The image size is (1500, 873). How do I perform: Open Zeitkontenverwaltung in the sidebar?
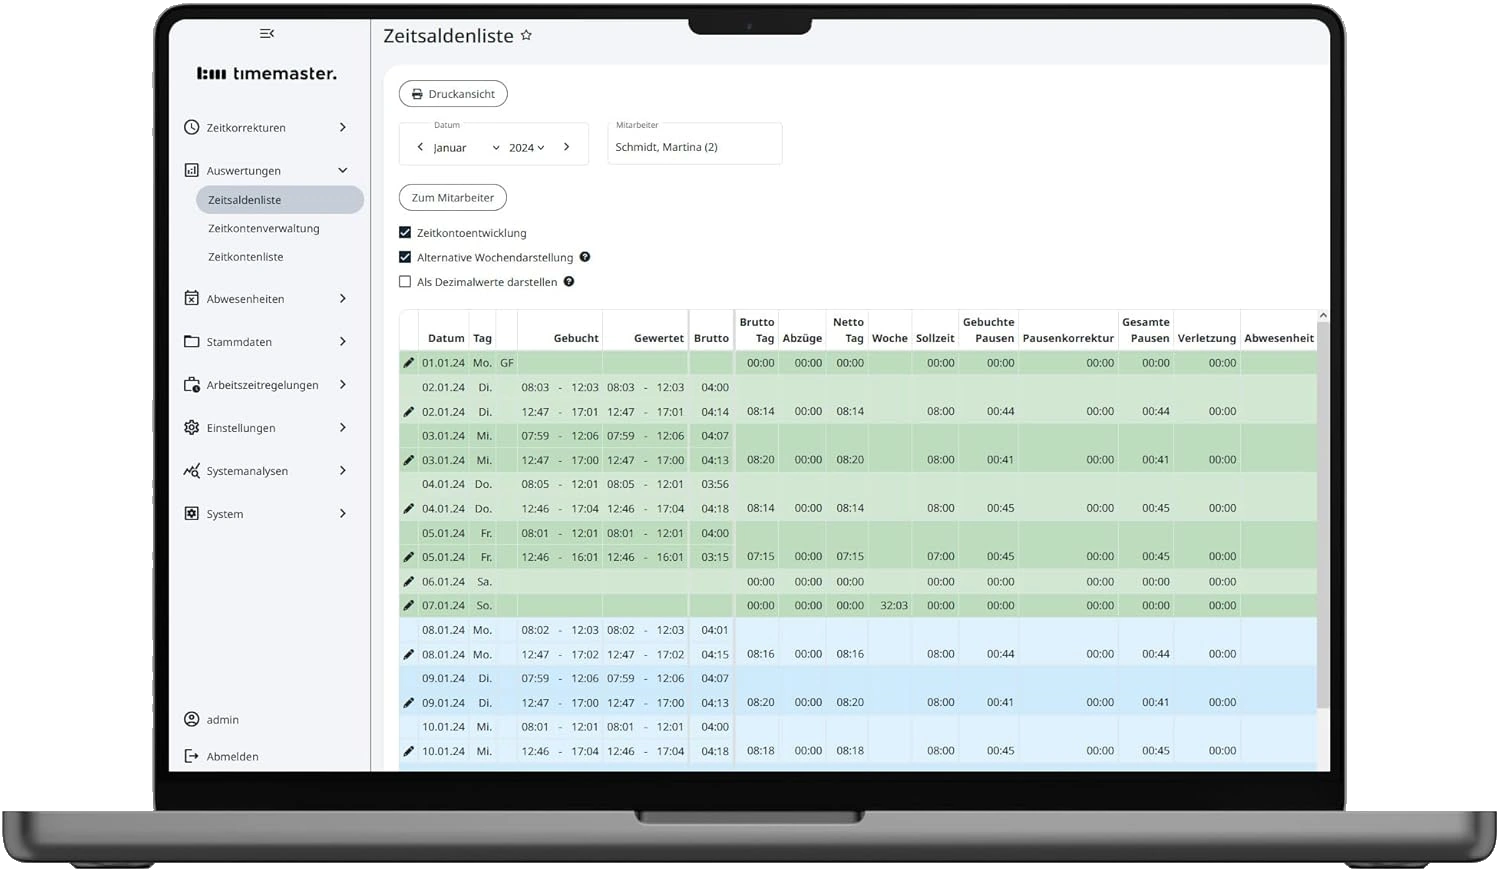point(264,228)
